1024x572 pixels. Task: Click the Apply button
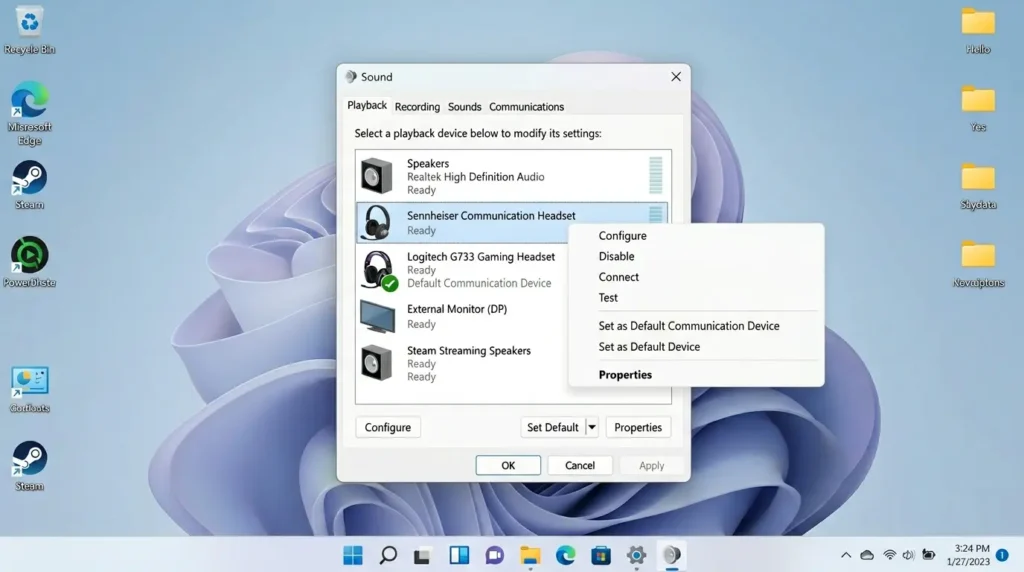pyautogui.click(x=652, y=466)
